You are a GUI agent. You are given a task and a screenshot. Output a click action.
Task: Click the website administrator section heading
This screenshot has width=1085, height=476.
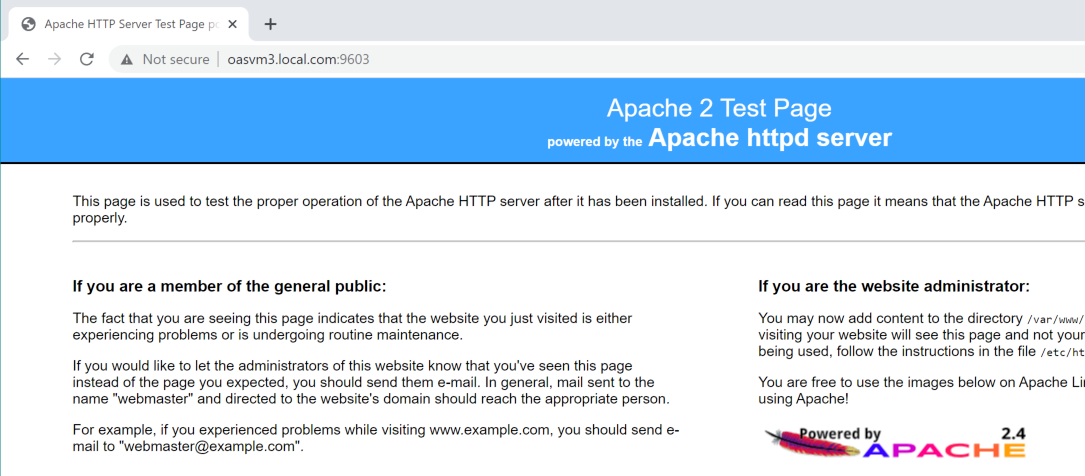click(x=894, y=286)
